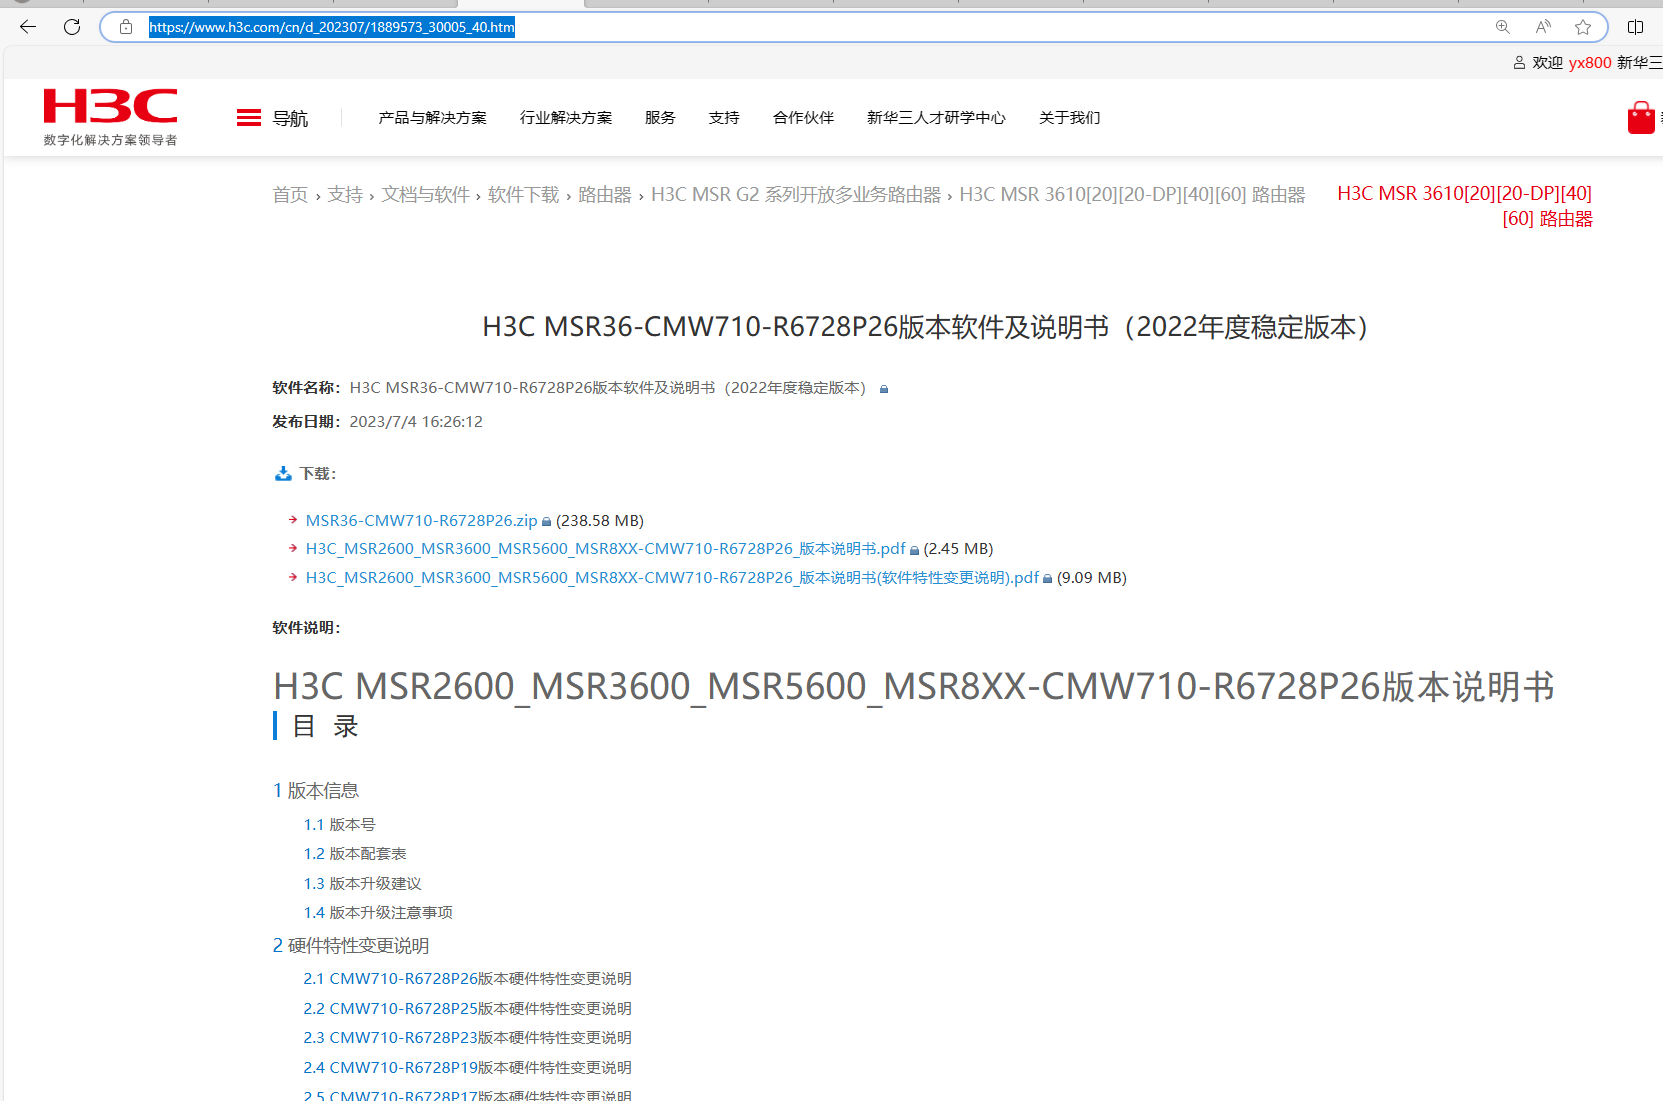Image resolution: width=1663 pixels, height=1101 pixels.
Task: Open 文档与软件 breadcrumb link
Action: point(425,195)
